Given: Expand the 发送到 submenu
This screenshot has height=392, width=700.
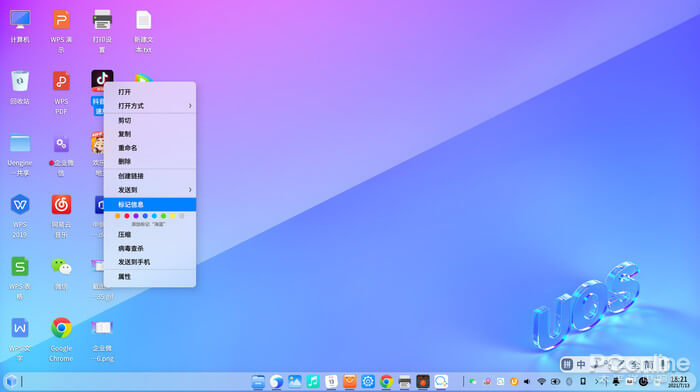Looking at the screenshot, I should tap(150, 190).
